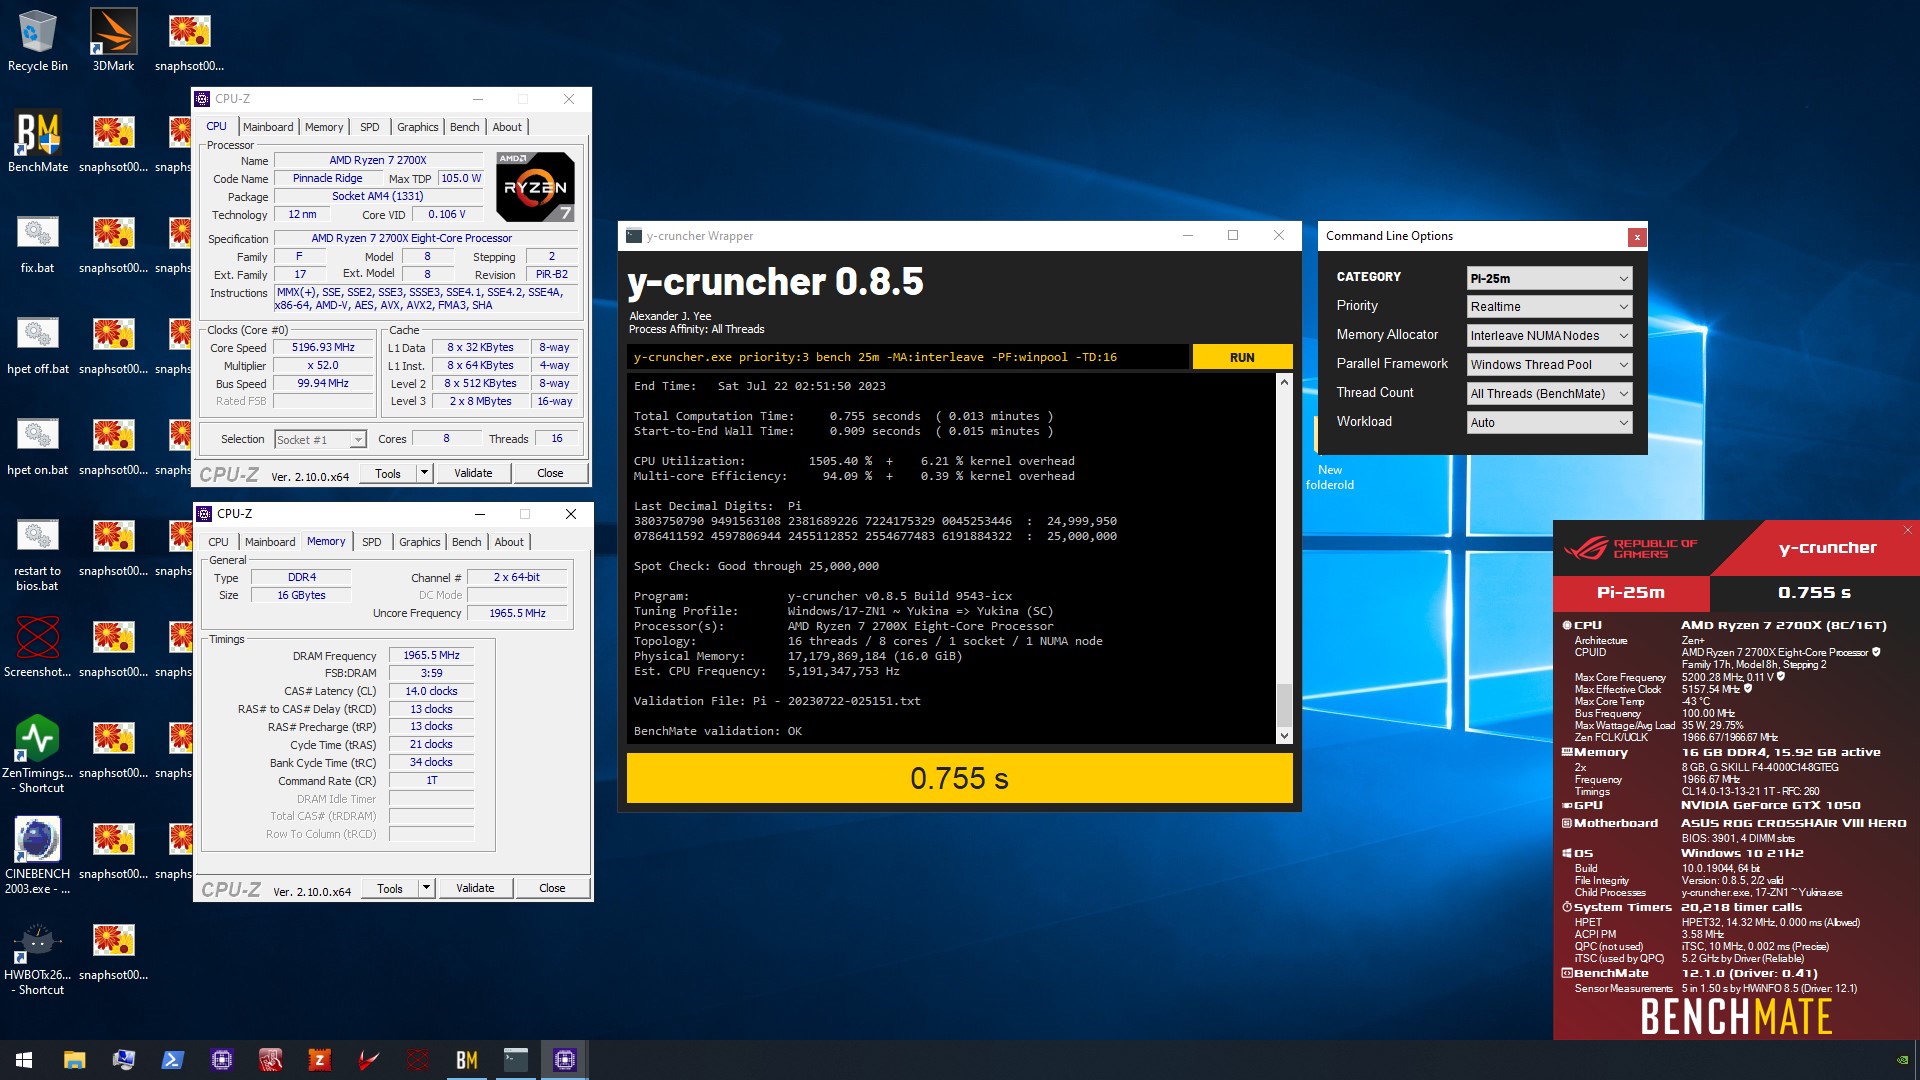Open the Socket #1 selection dropdown
This screenshot has height=1080, width=1920.
(x=320, y=439)
